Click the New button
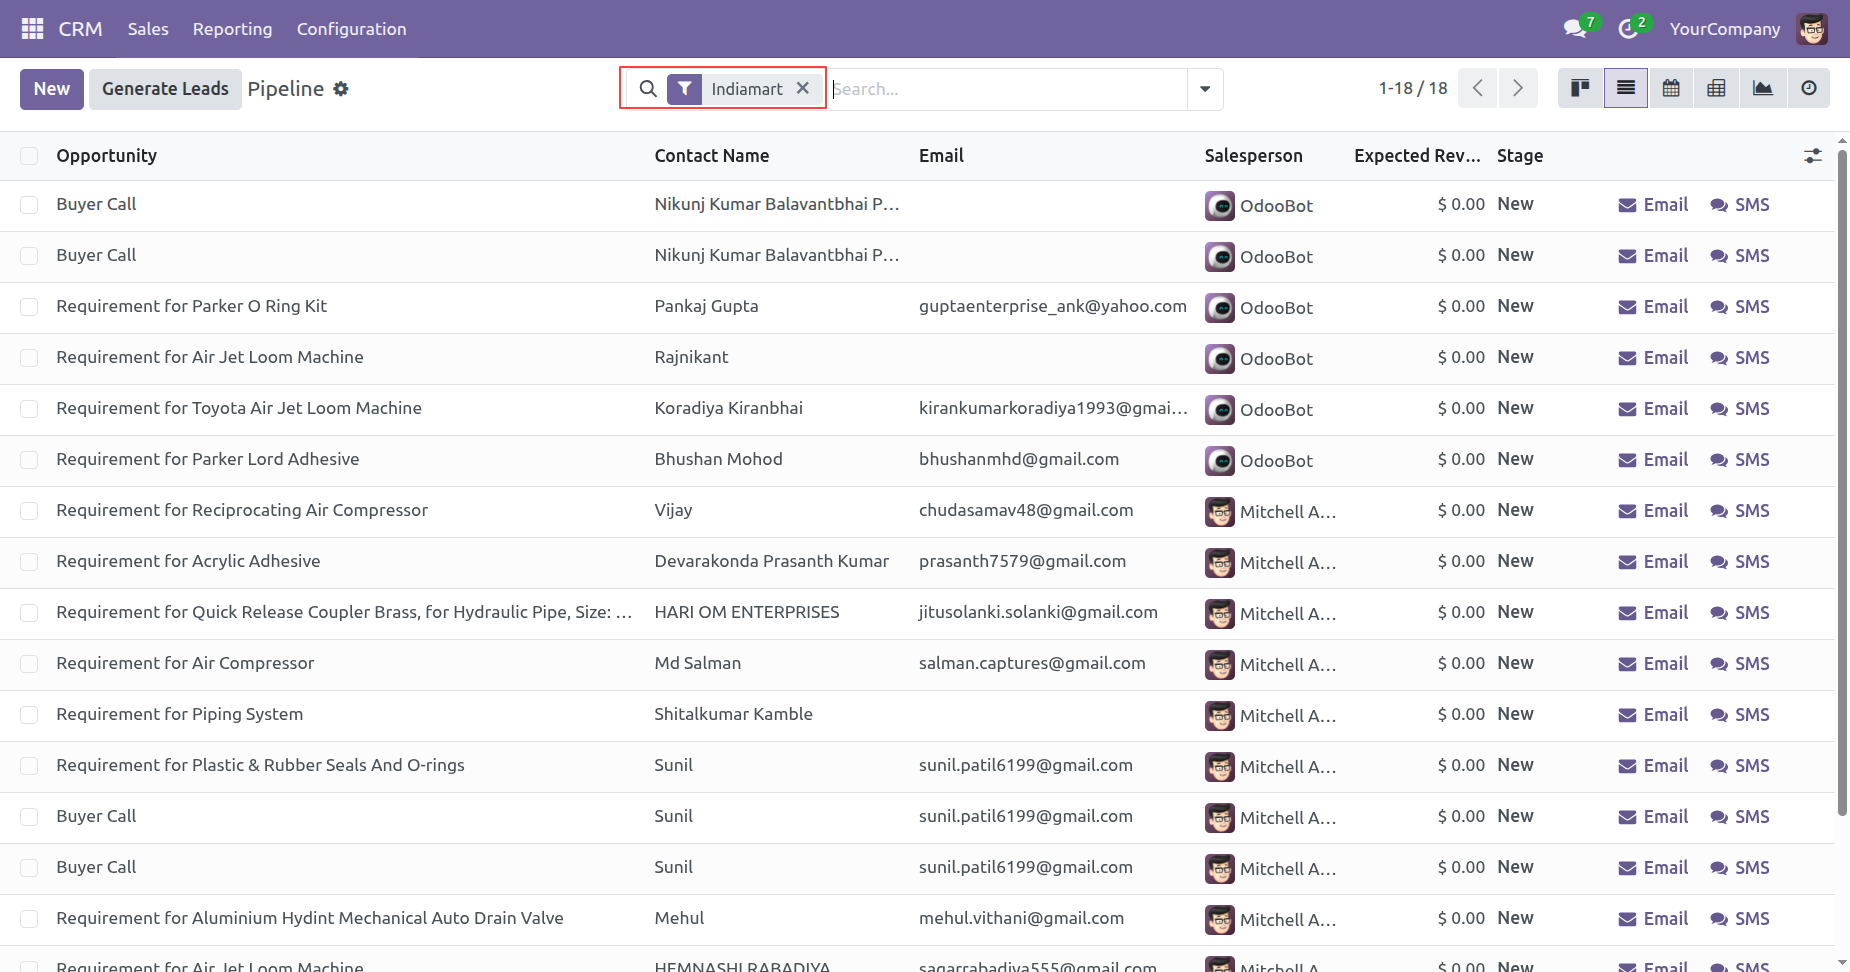Screen dimensions: 1850x972 [x=52, y=89]
